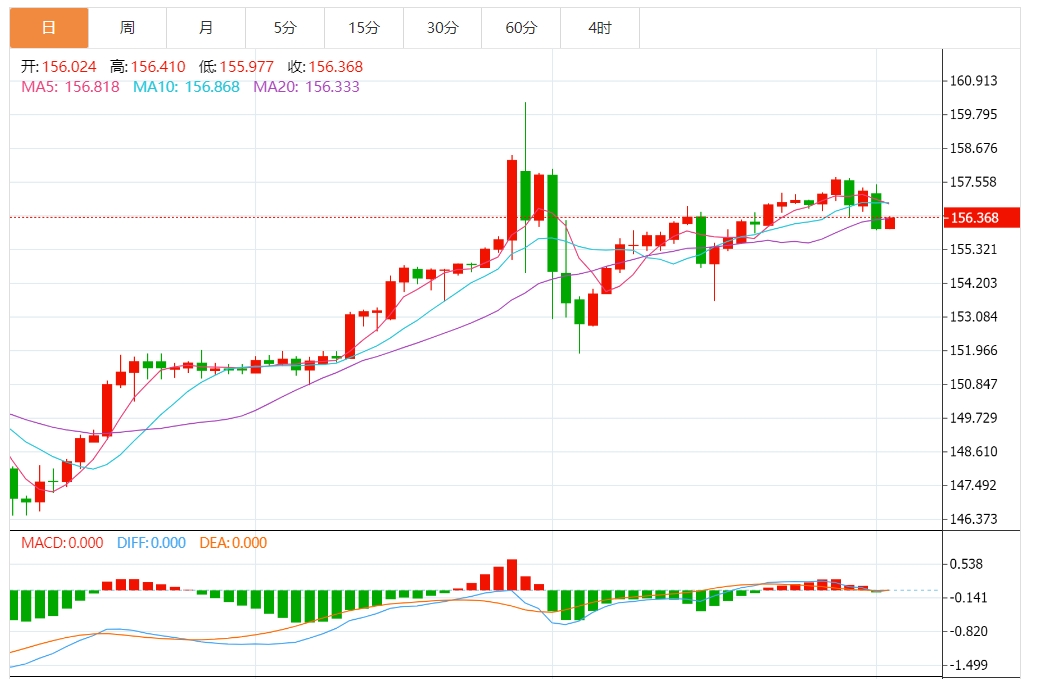Viewport: 1039px width, 679px height.
Task: Switch to the 月 monthly tab
Action: point(206,28)
